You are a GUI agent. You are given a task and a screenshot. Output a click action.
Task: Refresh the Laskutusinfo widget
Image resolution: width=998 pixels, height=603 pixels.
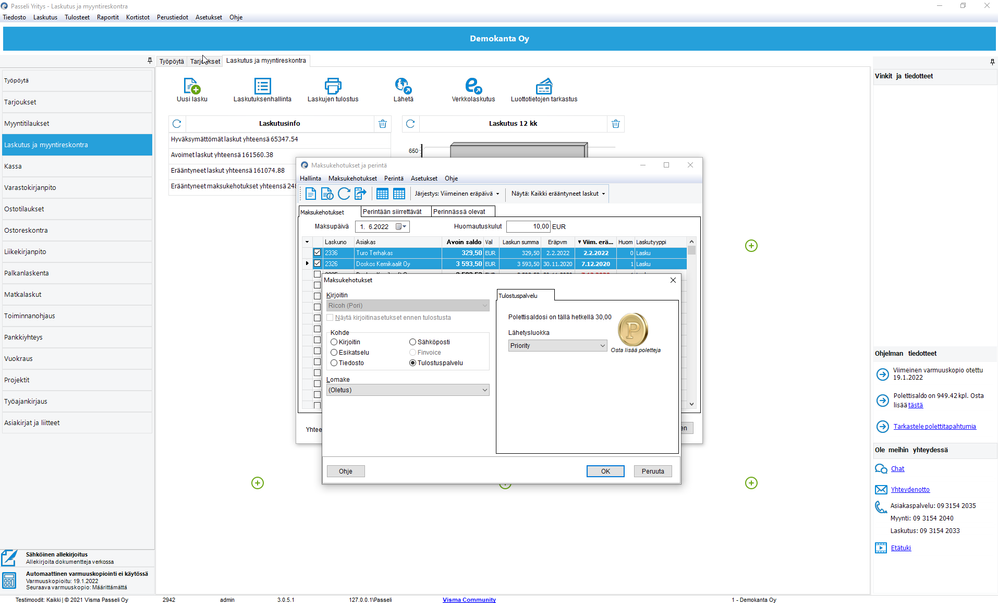[x=177, y=124]
